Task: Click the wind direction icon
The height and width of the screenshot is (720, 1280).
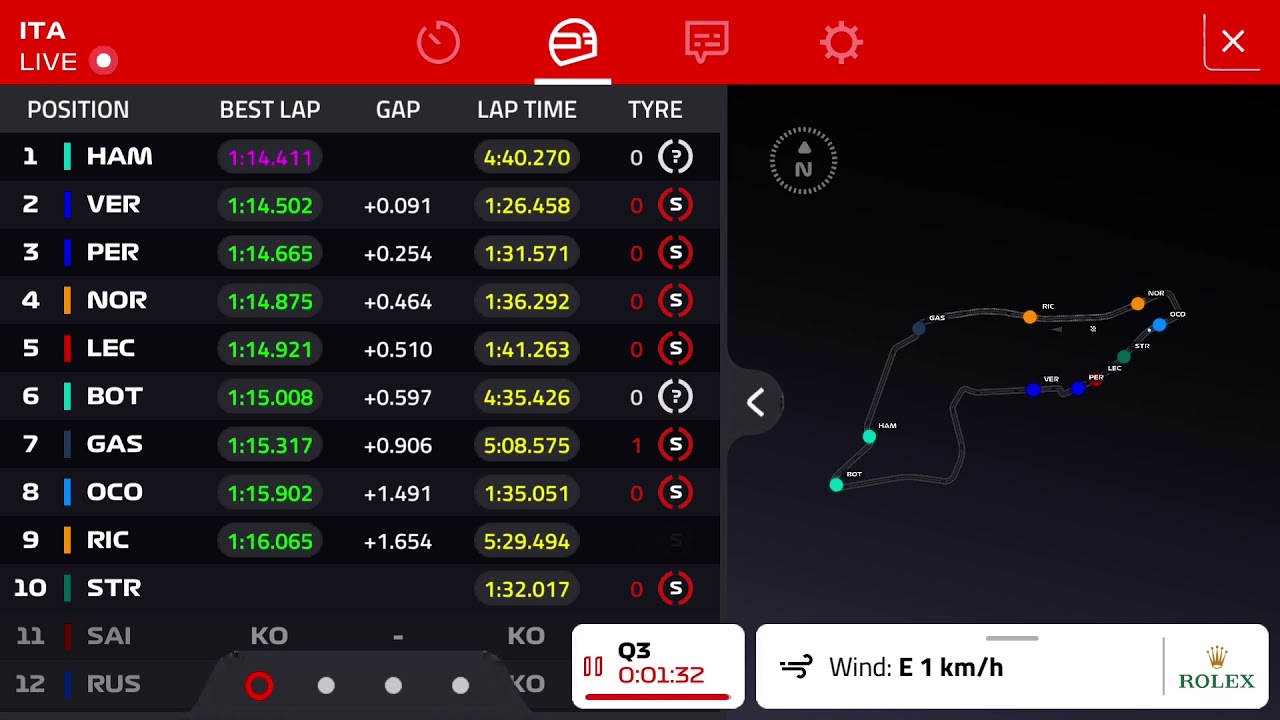Action: (x=796, y=667)
